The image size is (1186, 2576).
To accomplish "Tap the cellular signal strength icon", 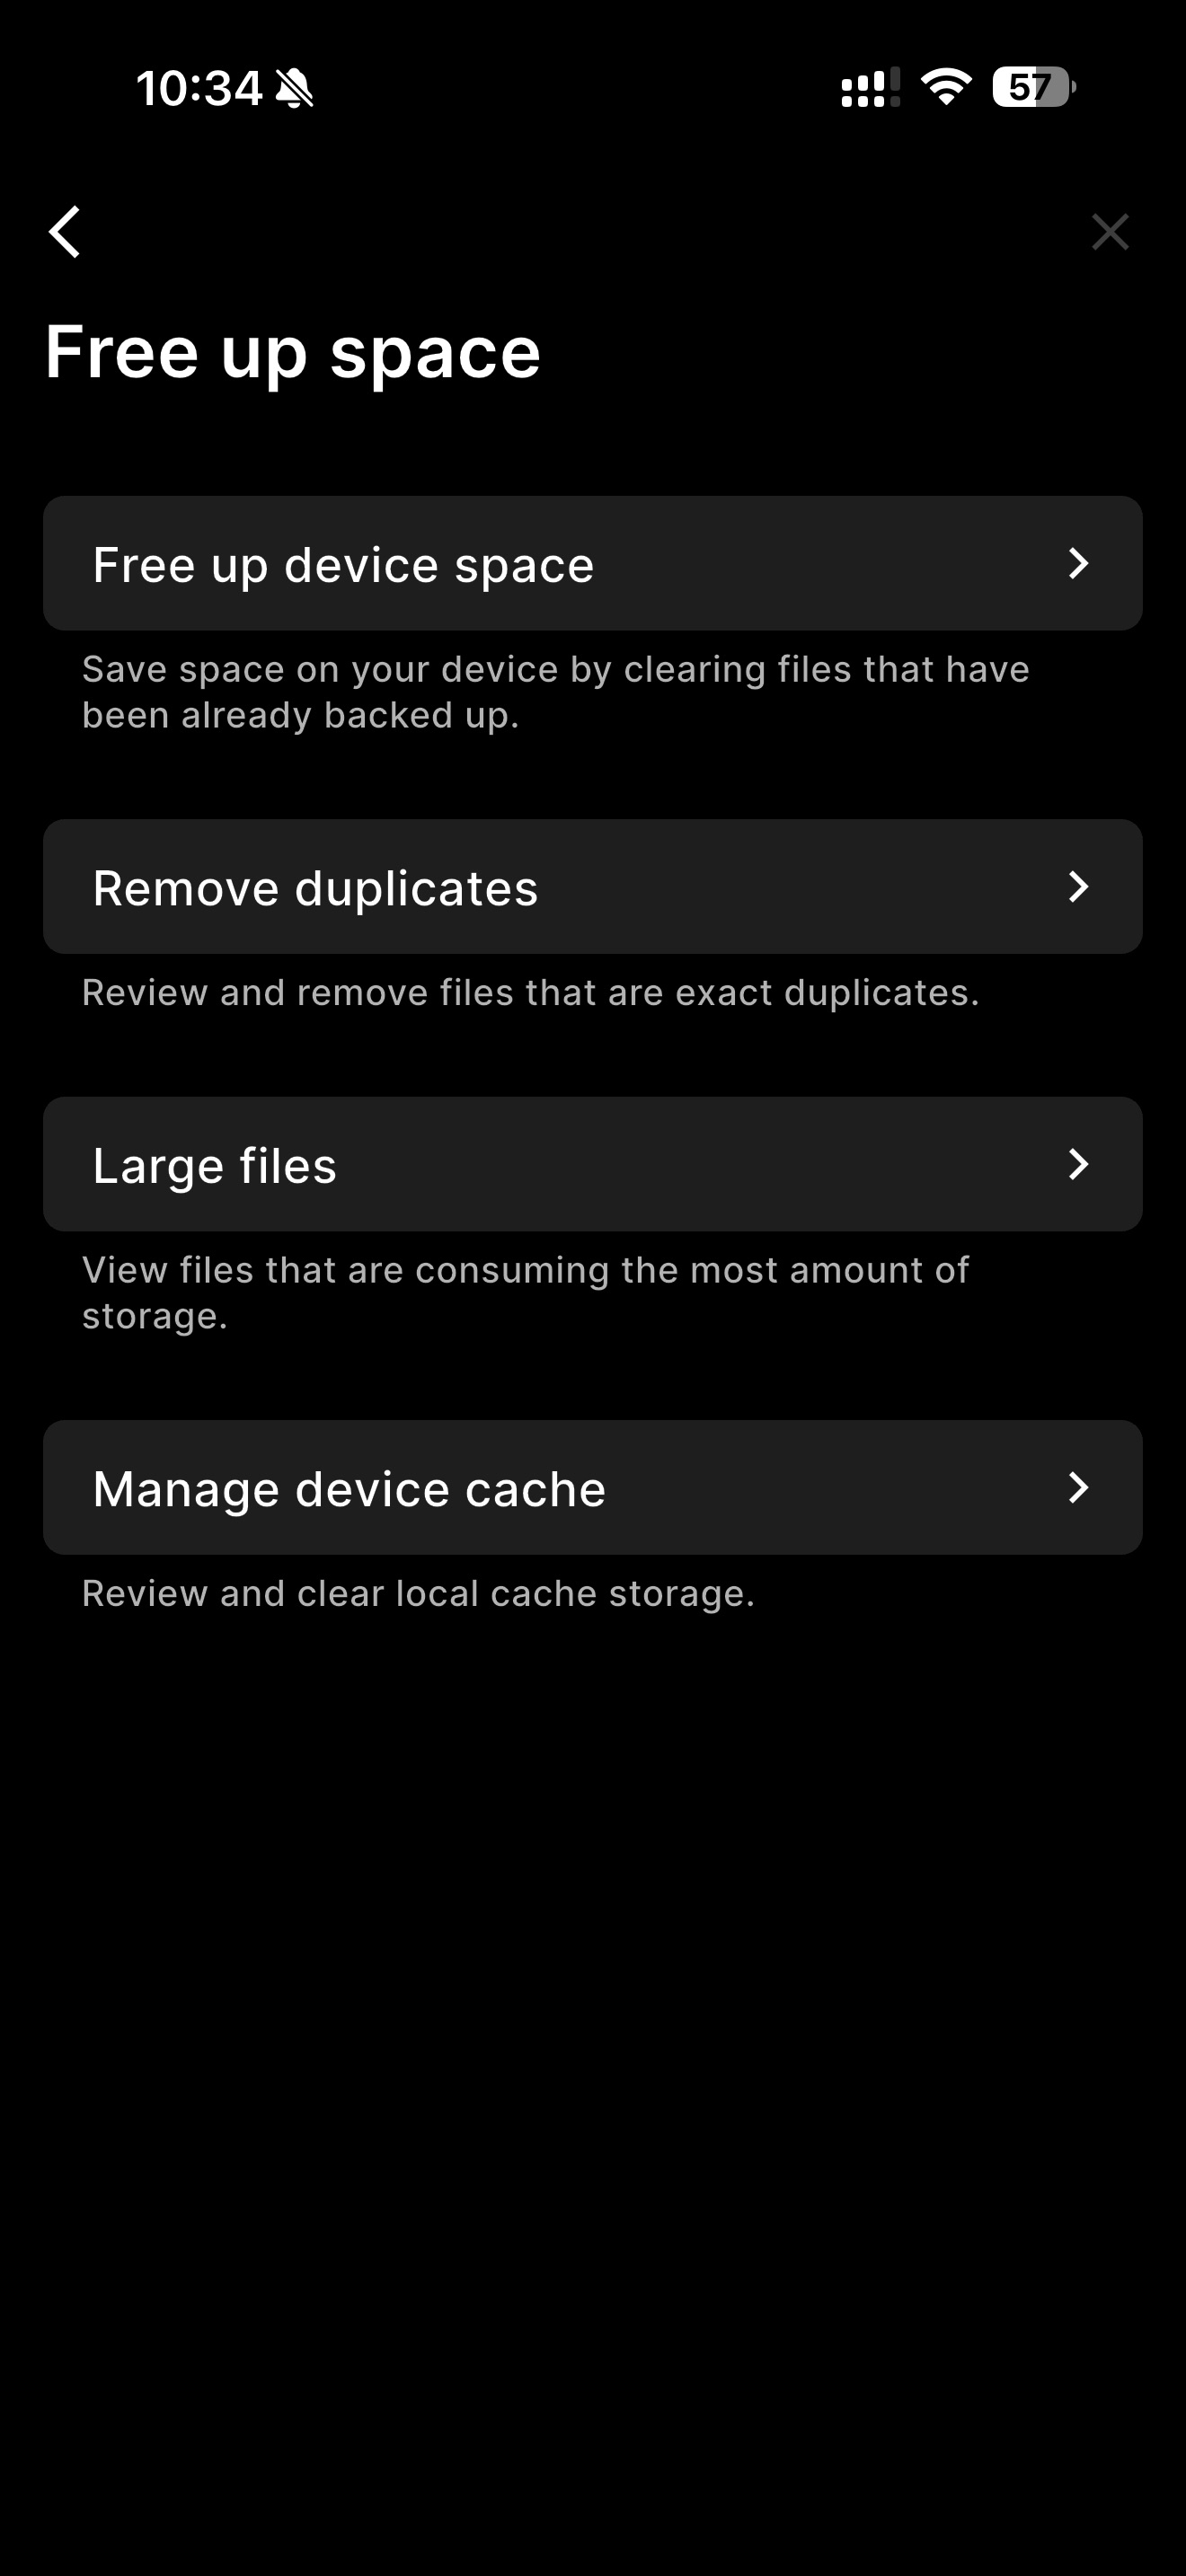I will pos(870,88).
